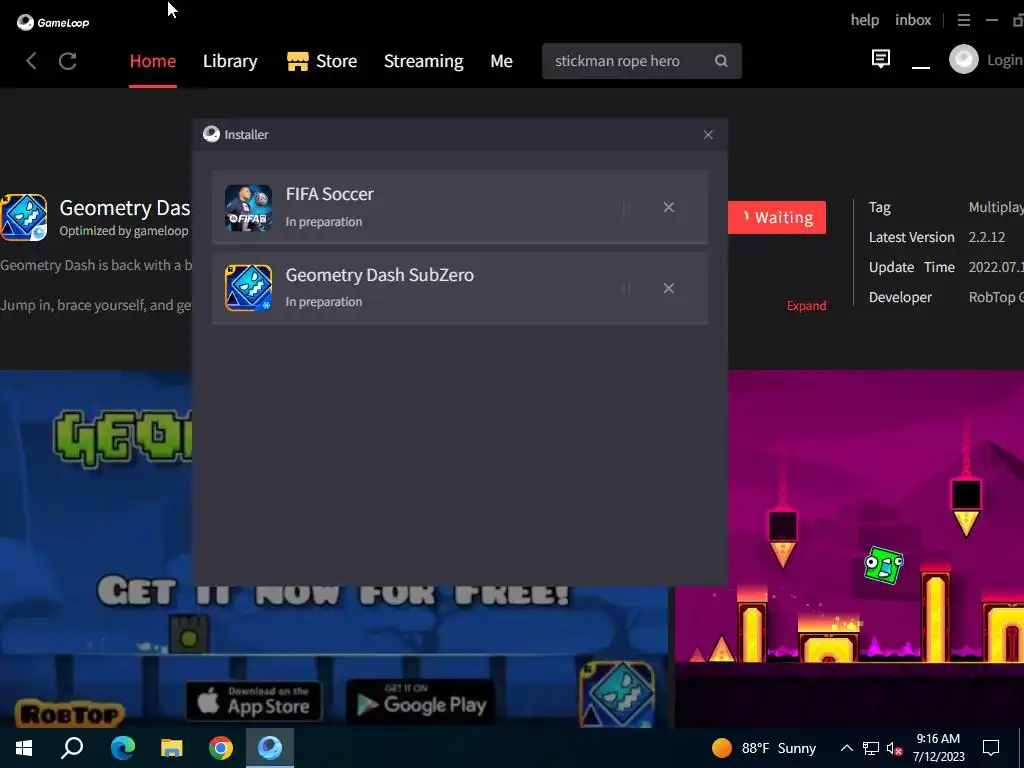Image resolution: width=1024 pixels, height=768 pixels.
Task: Open File Explorer from taskbar
Action: [172, 748]
